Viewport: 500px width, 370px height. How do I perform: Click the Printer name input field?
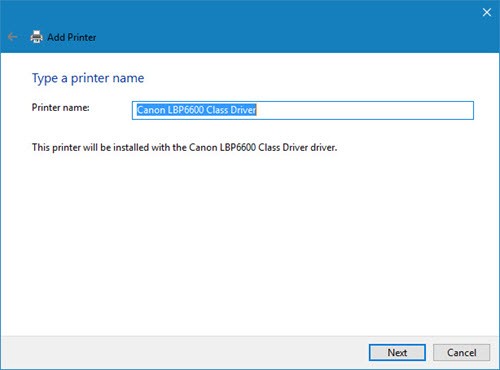pyautogui.click(x=303, y=110)
